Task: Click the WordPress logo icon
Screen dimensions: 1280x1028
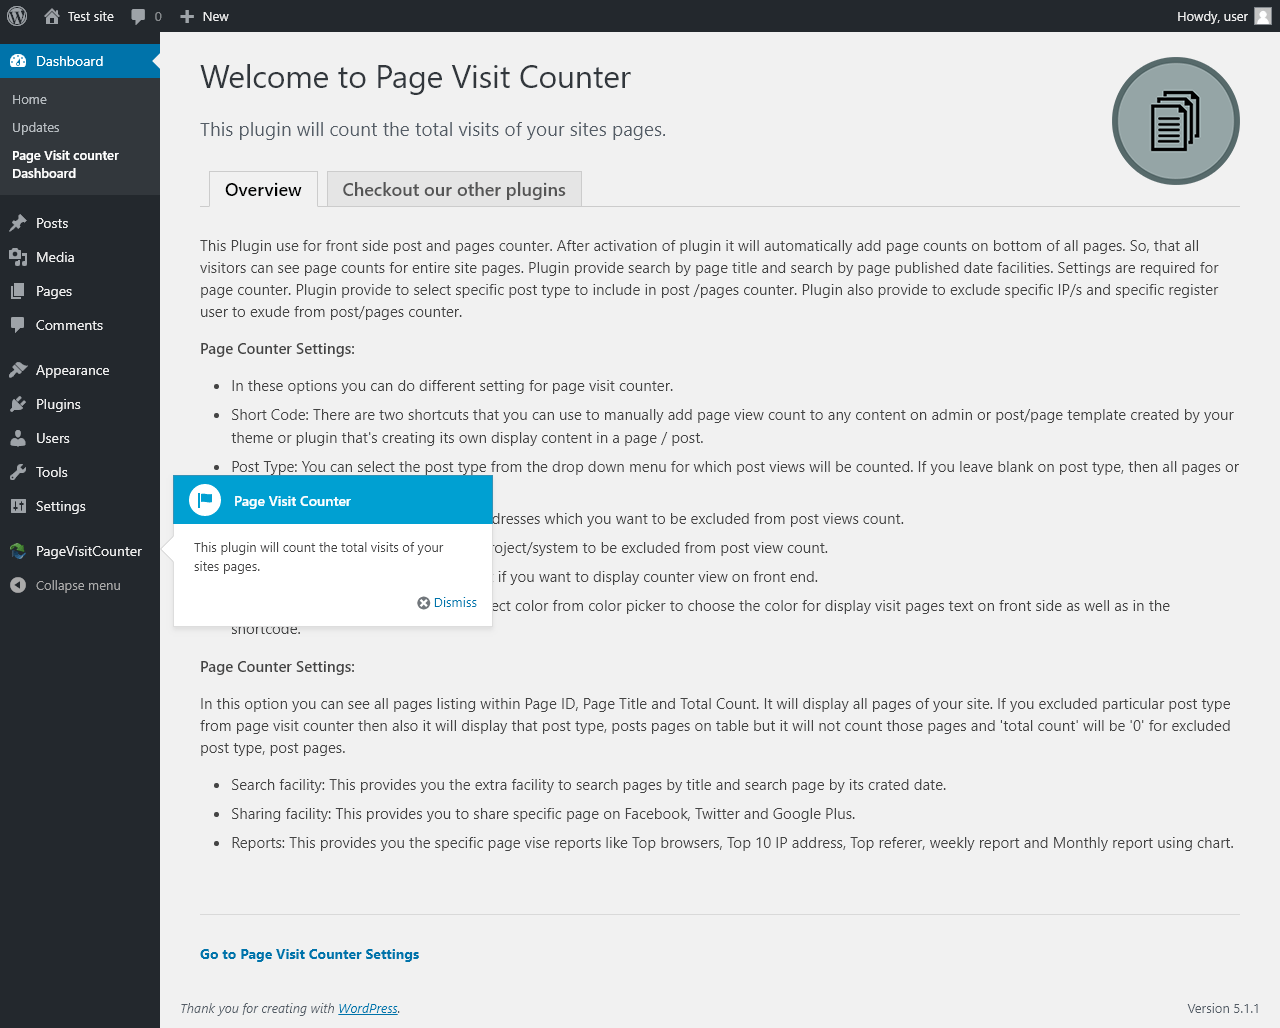Action: [17, 16]
